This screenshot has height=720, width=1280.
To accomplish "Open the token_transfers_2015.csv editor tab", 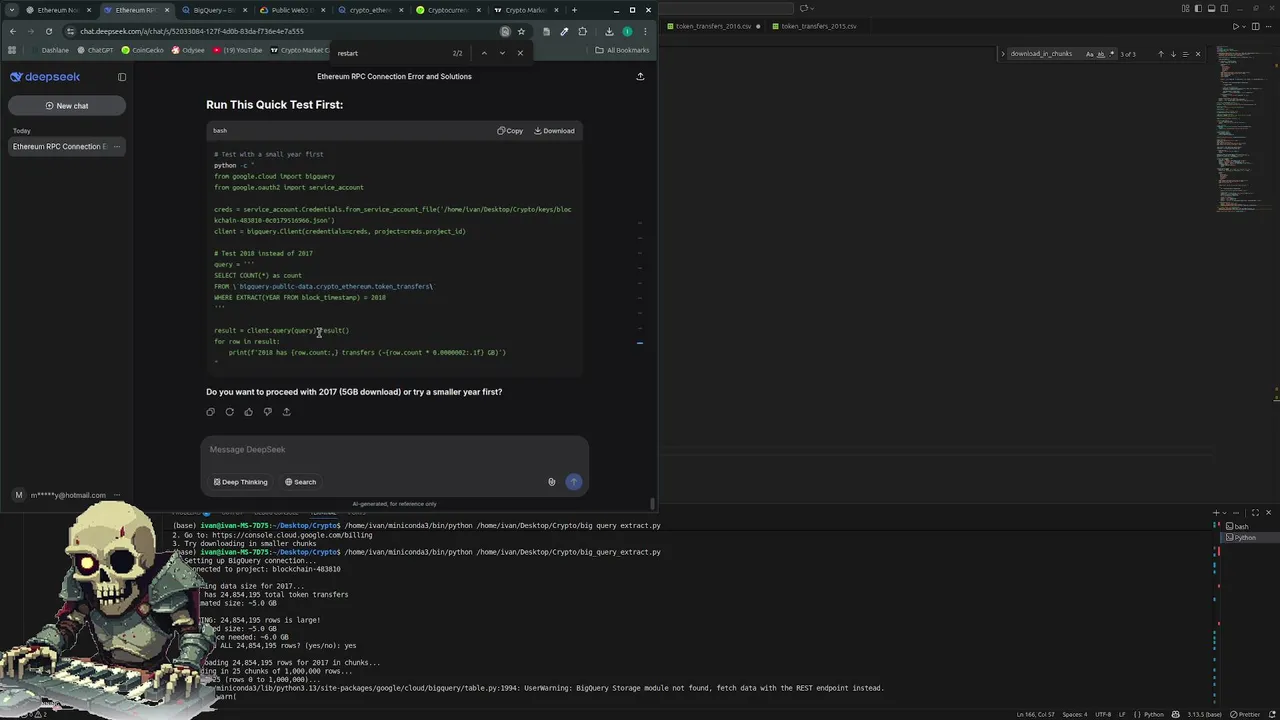I will (820, 26).
